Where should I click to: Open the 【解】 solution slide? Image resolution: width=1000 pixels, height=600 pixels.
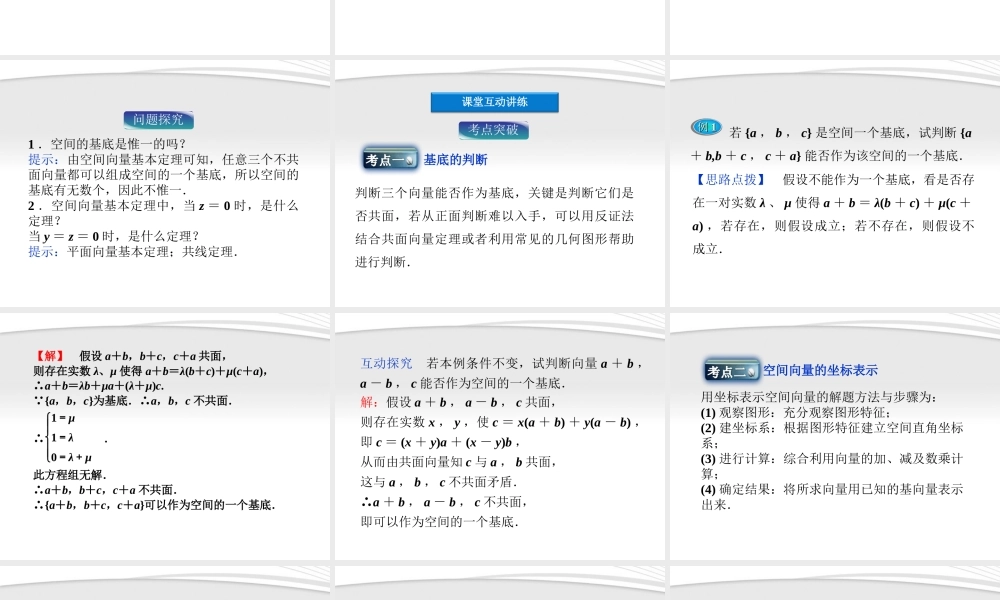(165, 436)
